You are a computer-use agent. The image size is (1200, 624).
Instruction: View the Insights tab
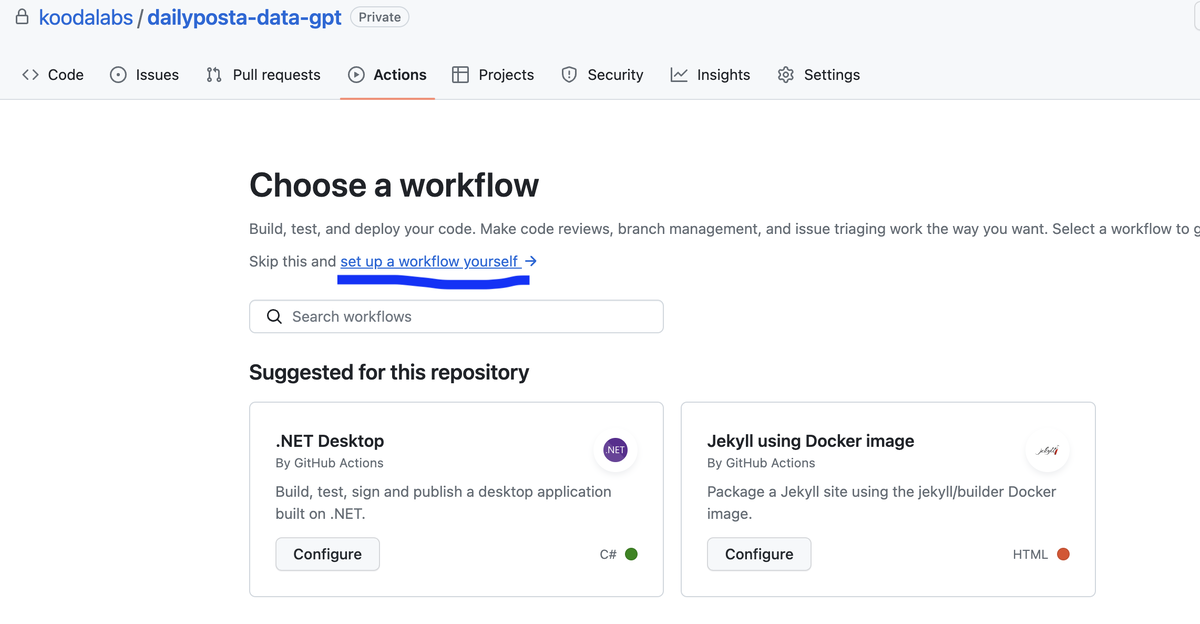[710, 75]
